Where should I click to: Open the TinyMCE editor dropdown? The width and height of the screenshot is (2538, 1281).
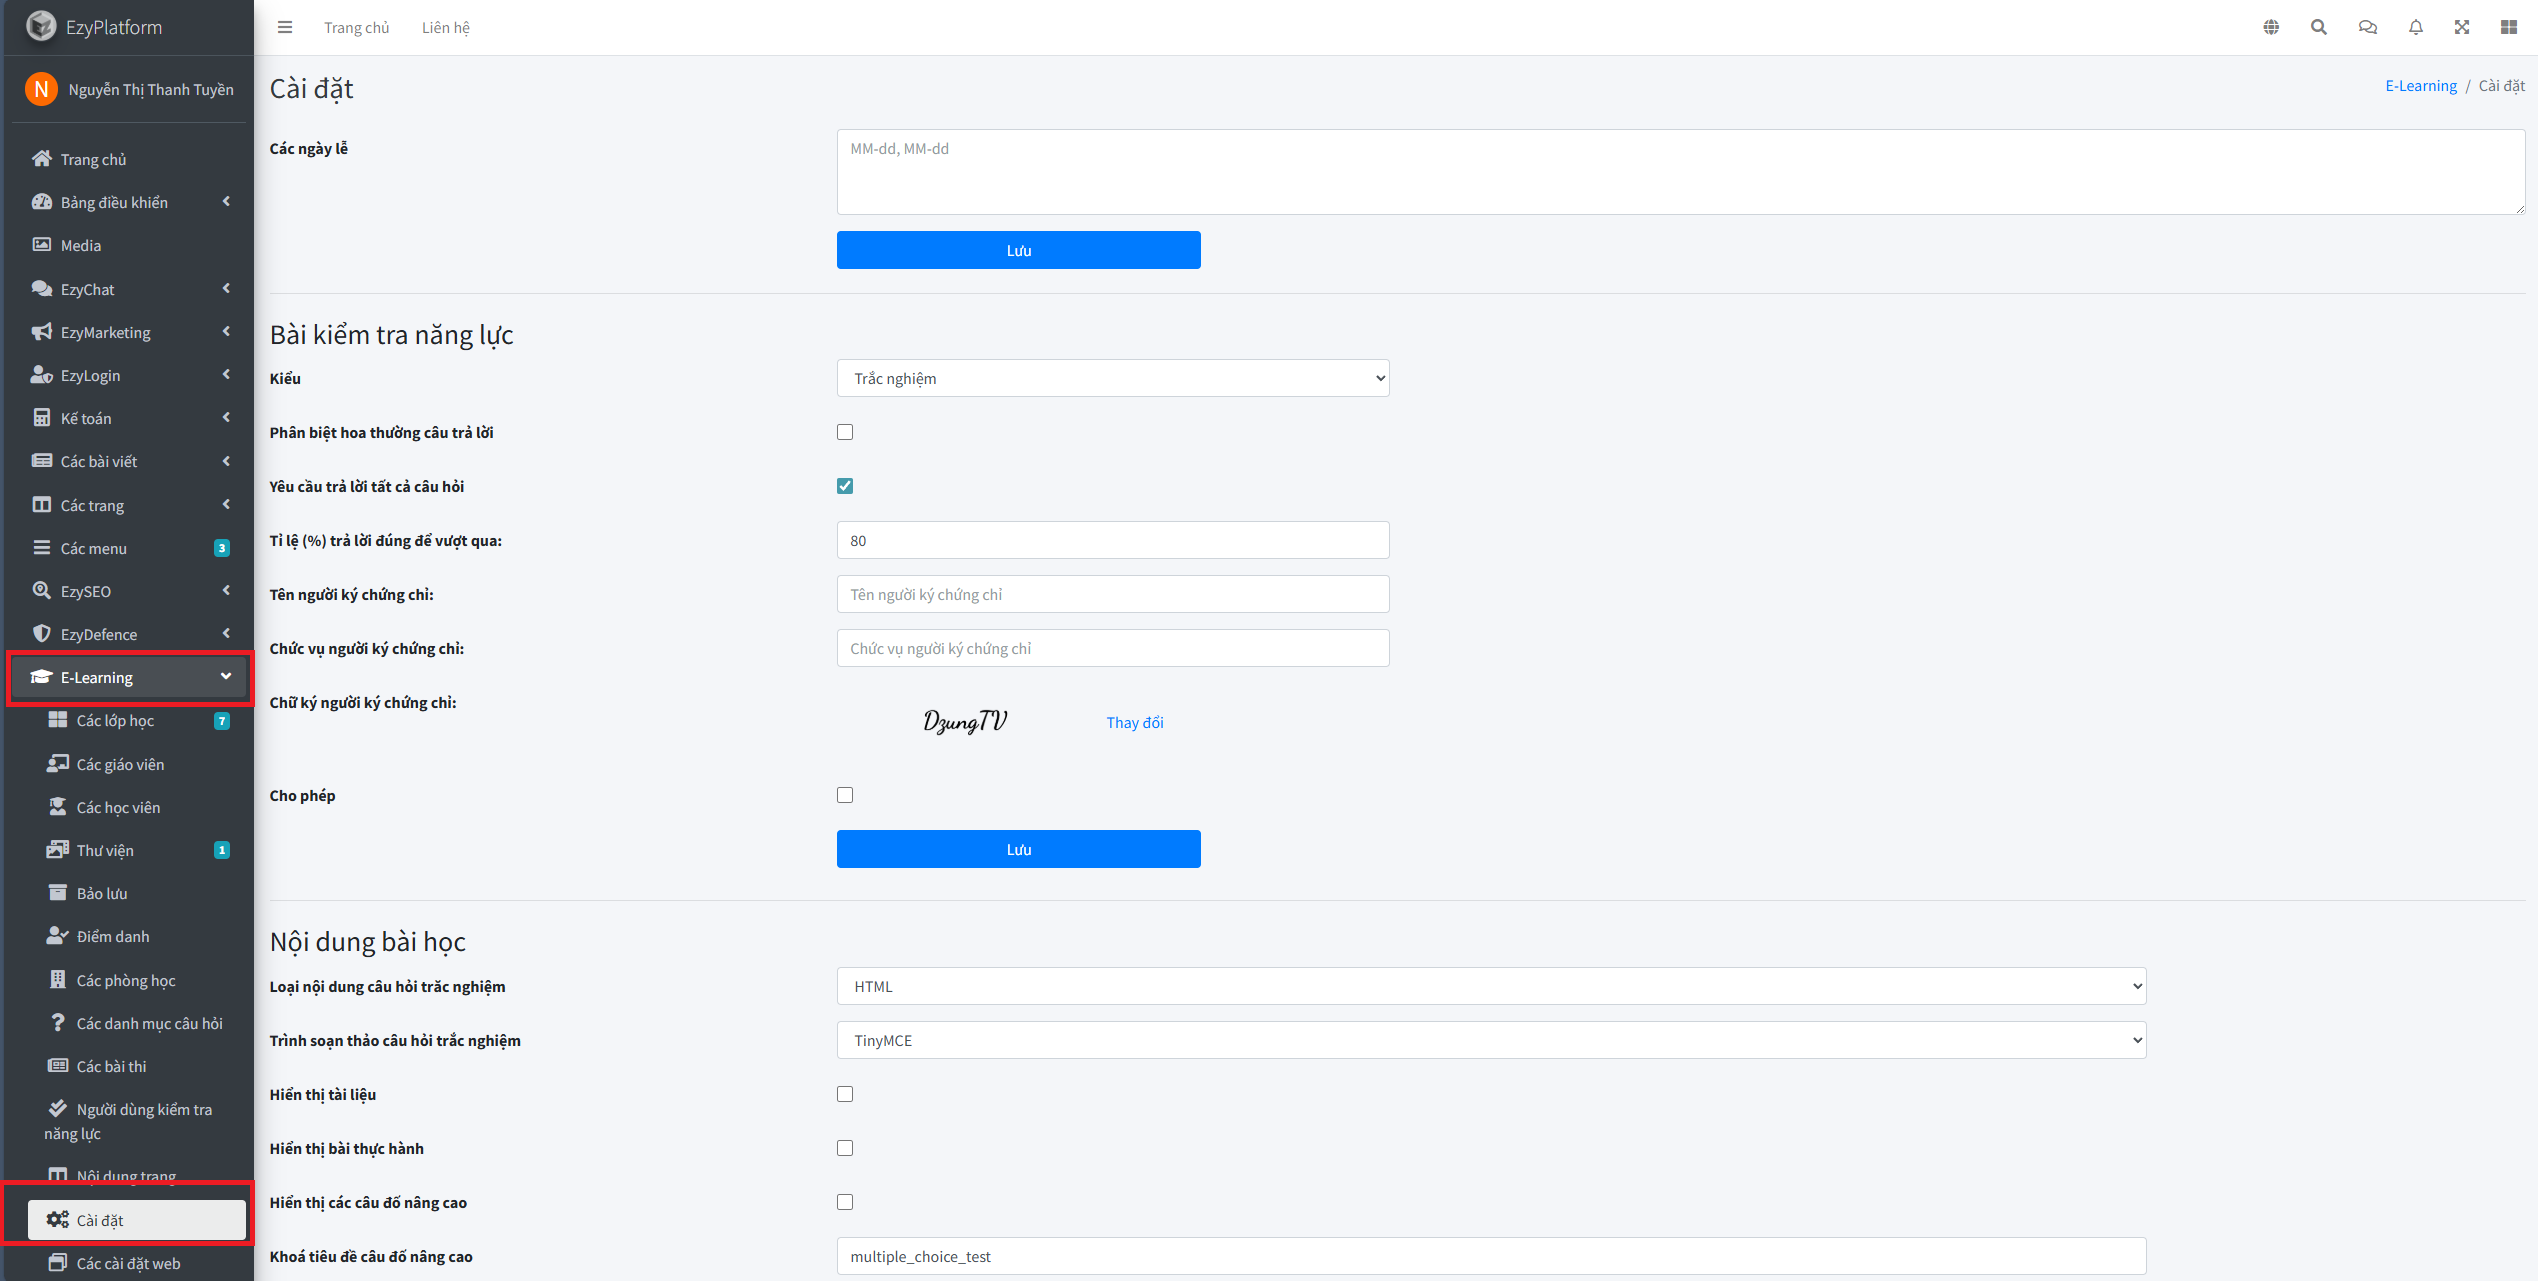1491,1040
